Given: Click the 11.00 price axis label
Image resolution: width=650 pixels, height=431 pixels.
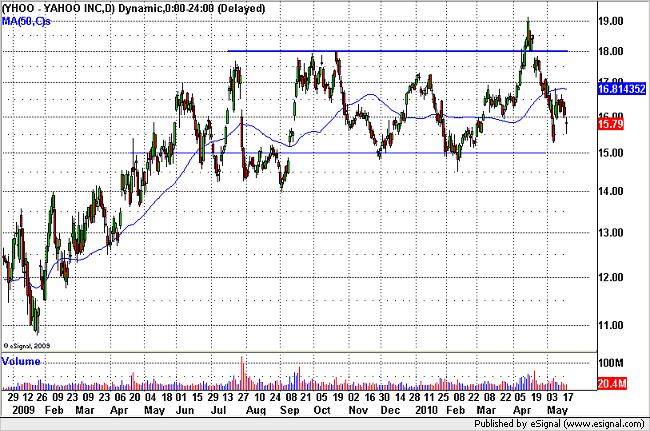Looking at the screenshot, I should 611,325.
